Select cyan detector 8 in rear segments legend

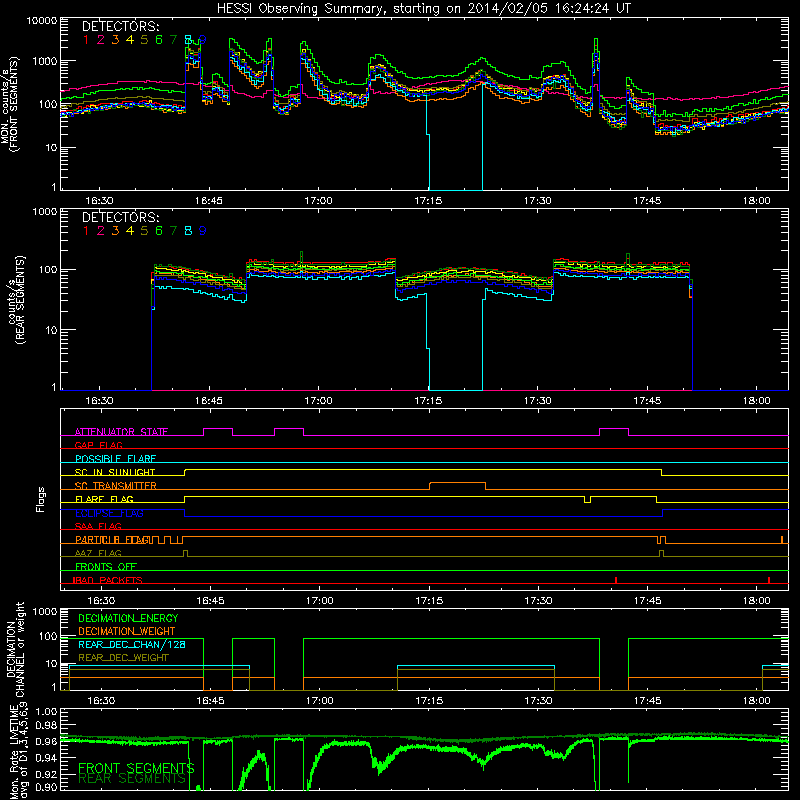[188, 231]
